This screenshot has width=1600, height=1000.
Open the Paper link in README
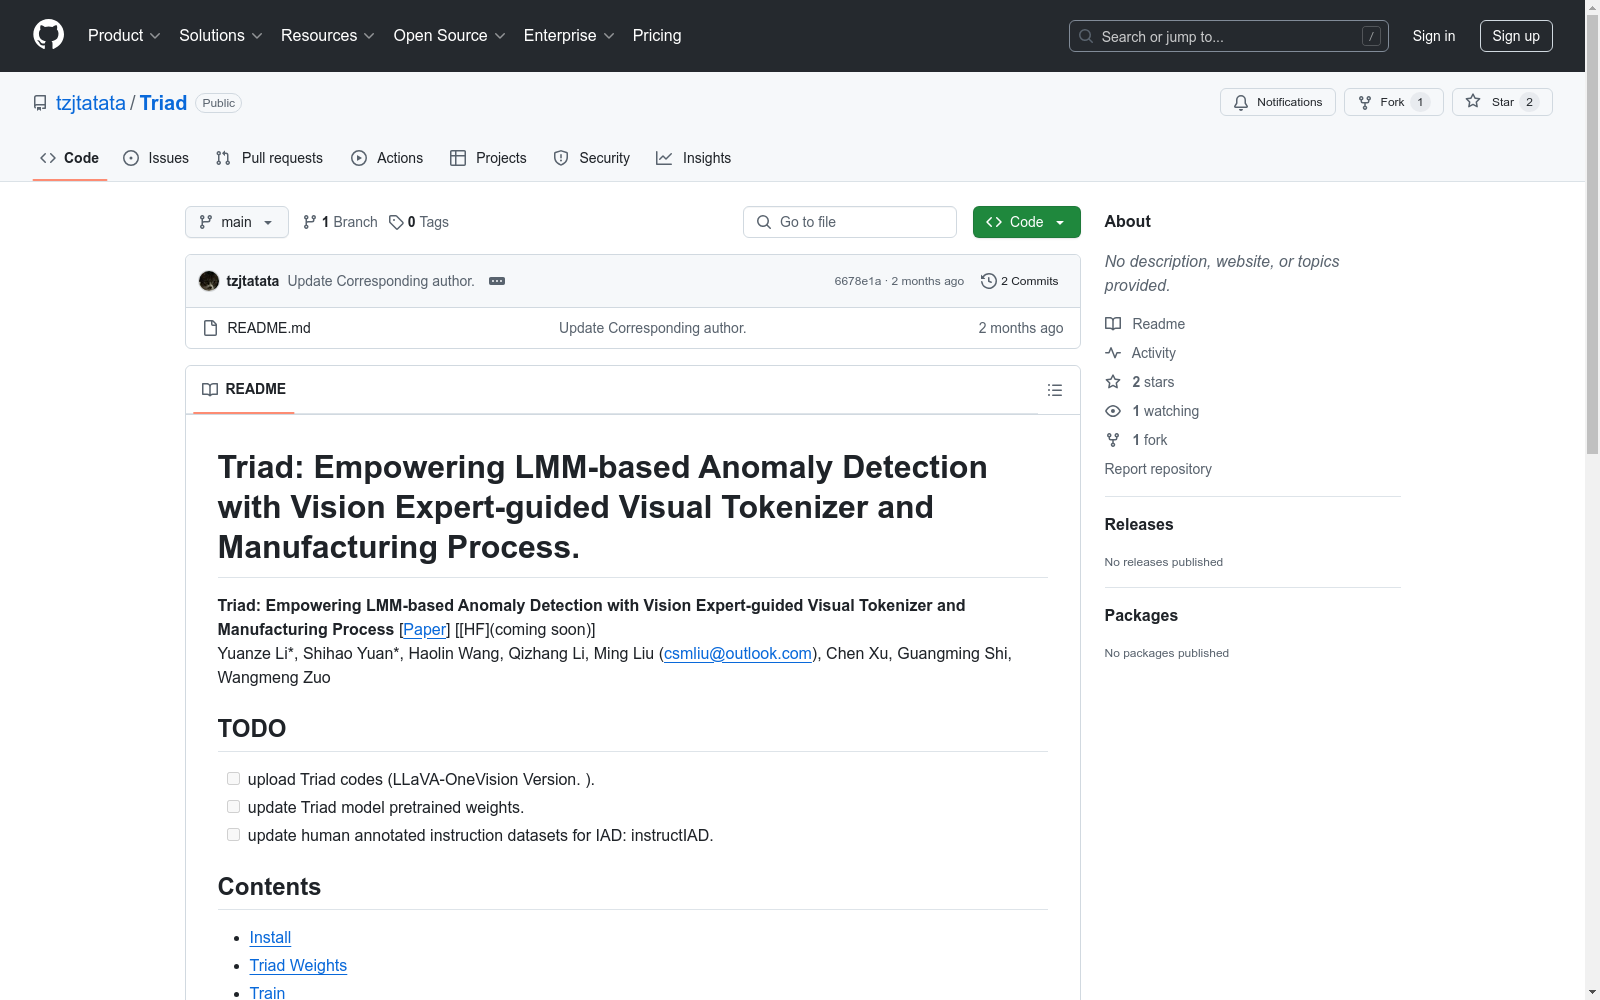click(x=424, y=629)
